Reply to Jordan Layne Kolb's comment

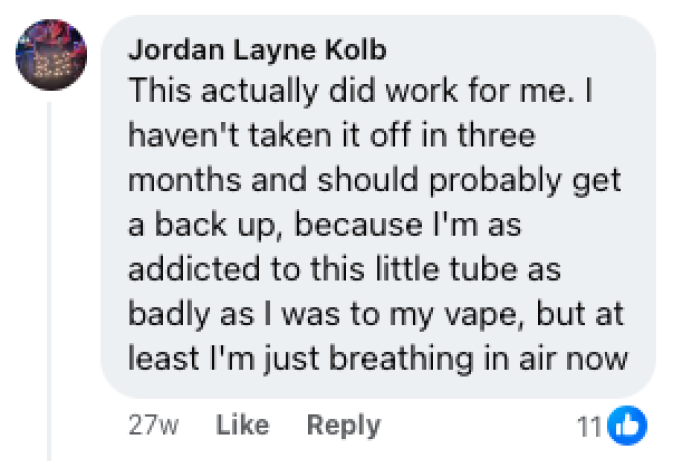(x=343, y=425)
